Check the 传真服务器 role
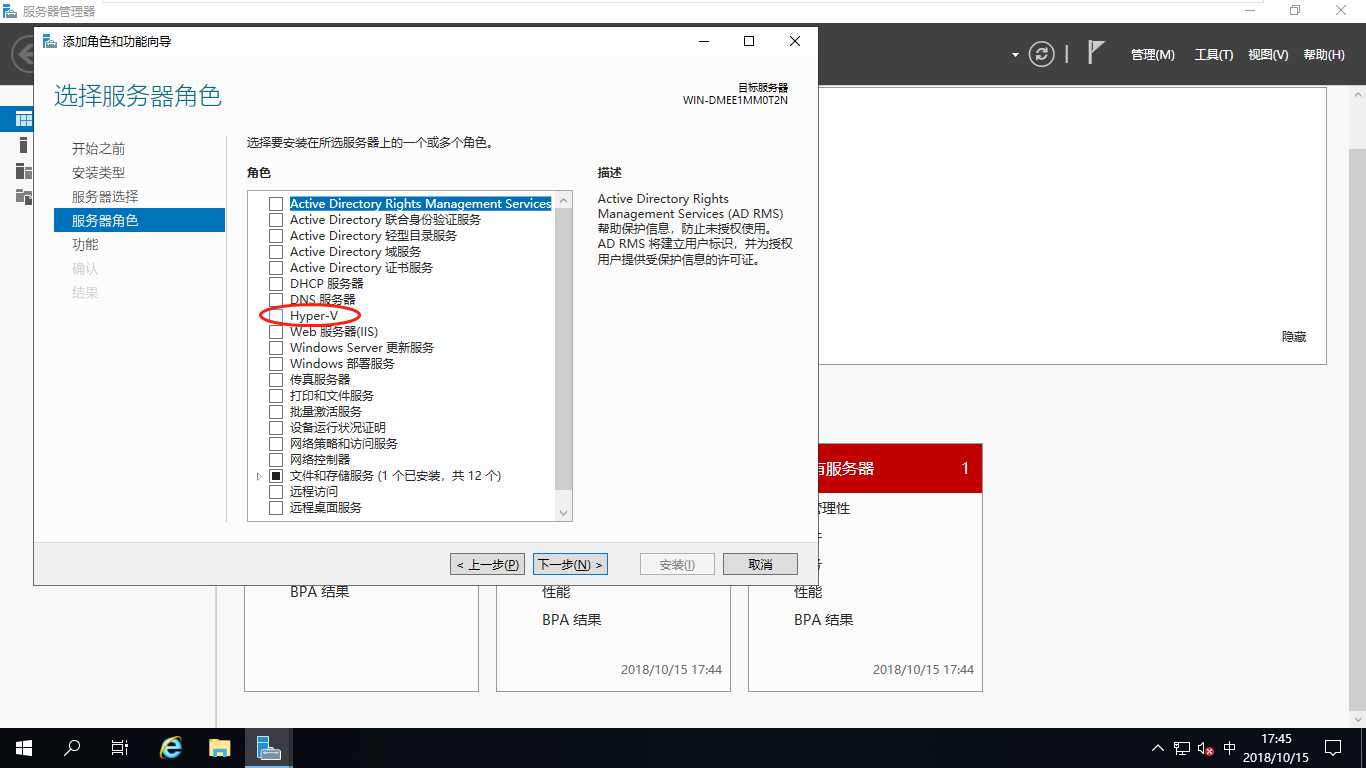This screenshot has height=768, width=1366. [x=276, y=380]
